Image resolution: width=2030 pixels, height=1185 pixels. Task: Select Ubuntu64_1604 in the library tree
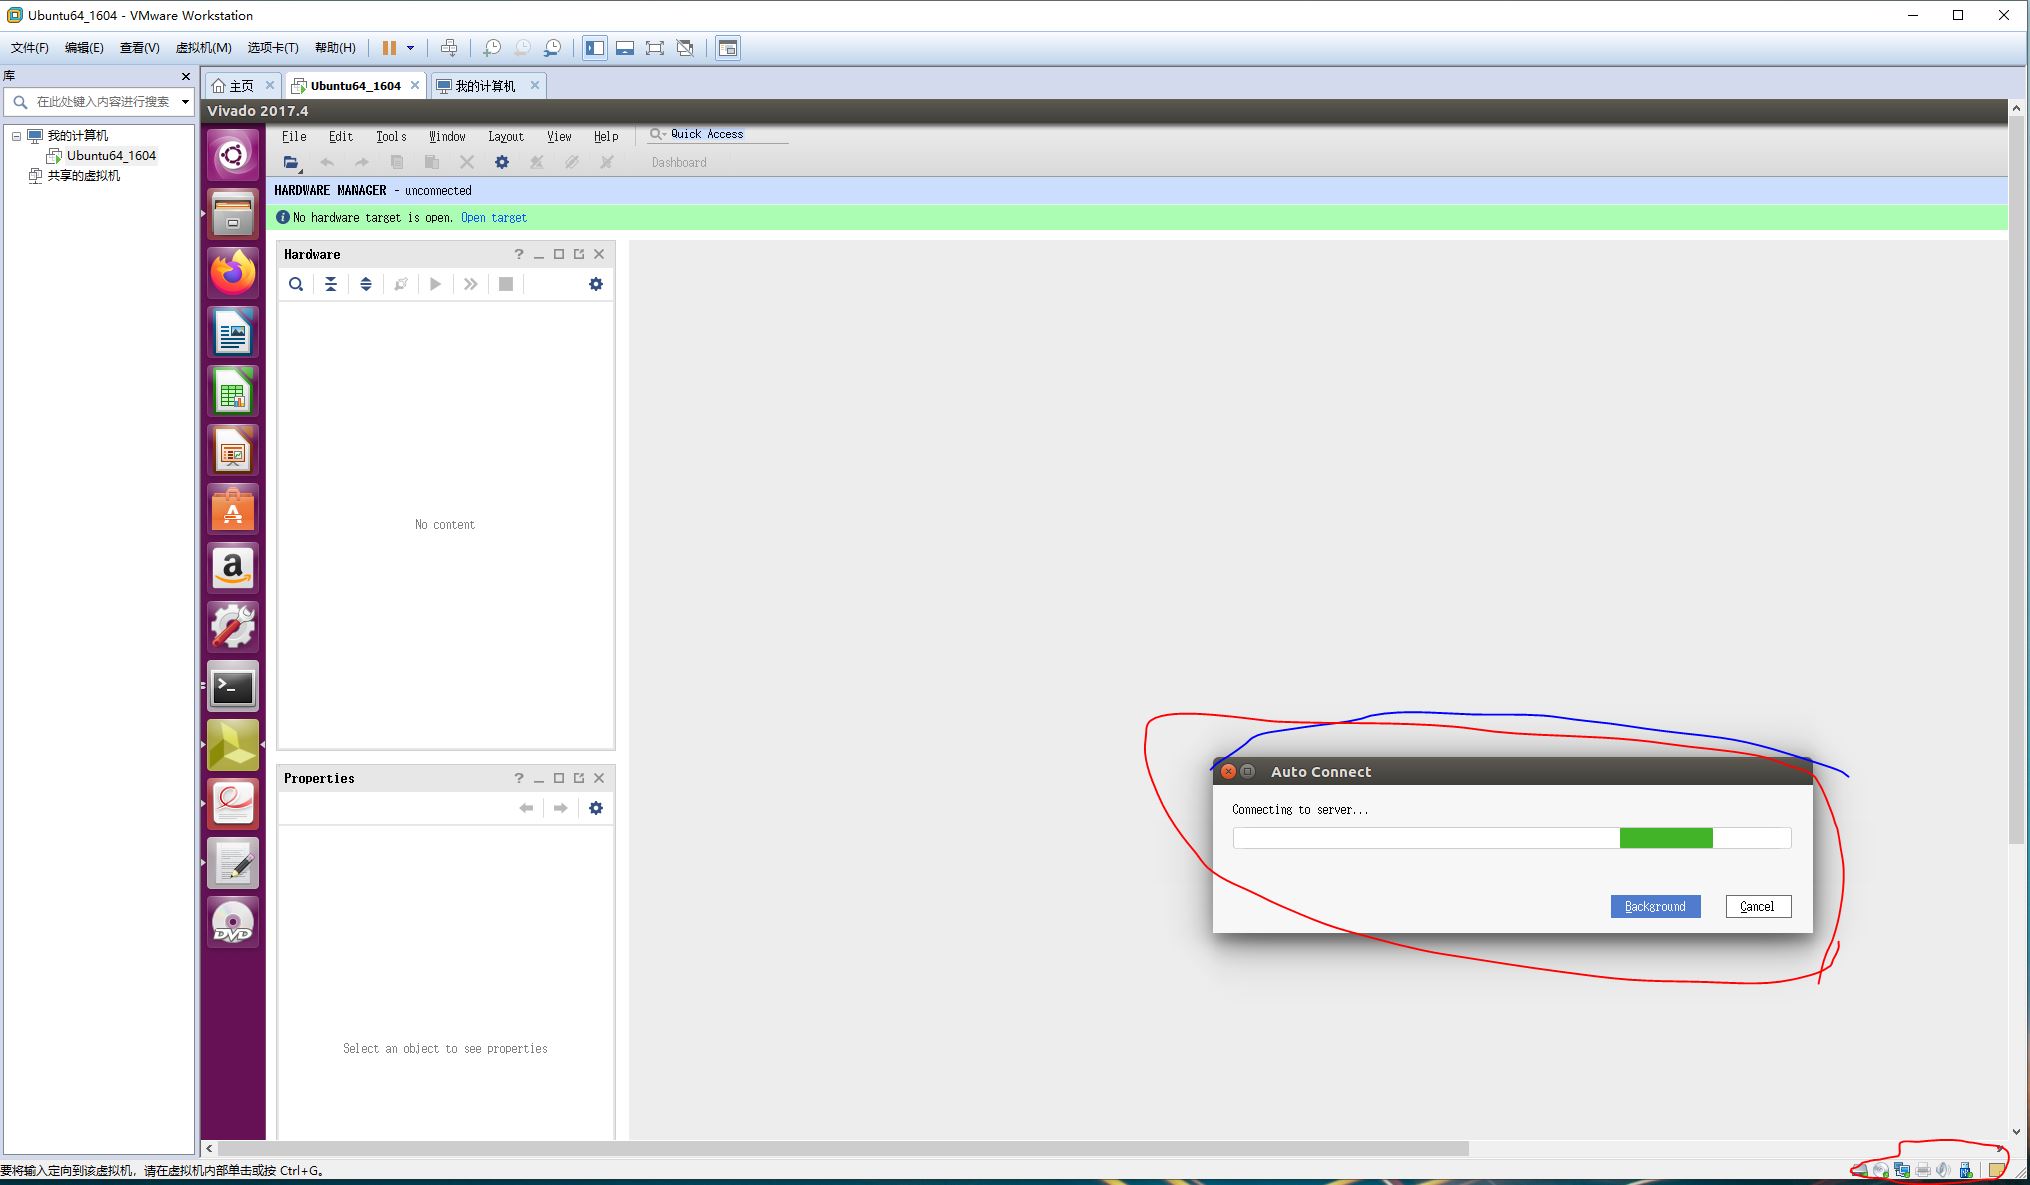click(x=110, y=156)
